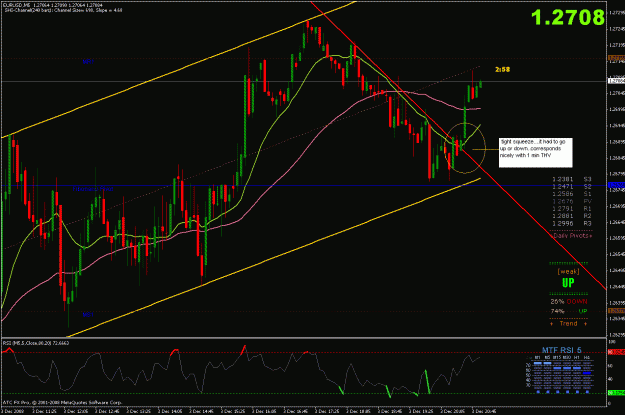This screenshot has height=415, width=625.
Task: Click the MTF RSI 5 panel title
Action: (561, 350)
